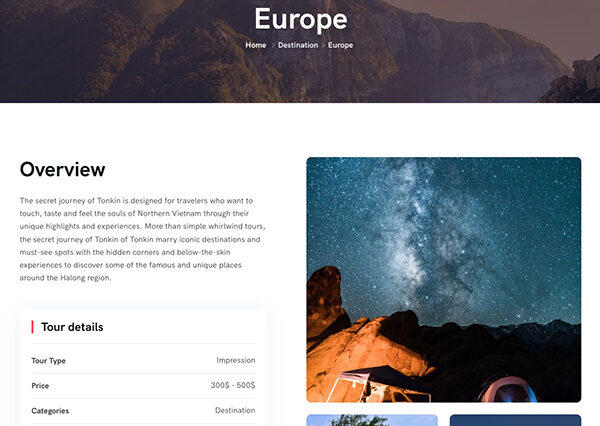The height and width of the screenshot is (426, 600).
Task: Click the 300$ - 500$ price value
Action: [x=233, y=385]
